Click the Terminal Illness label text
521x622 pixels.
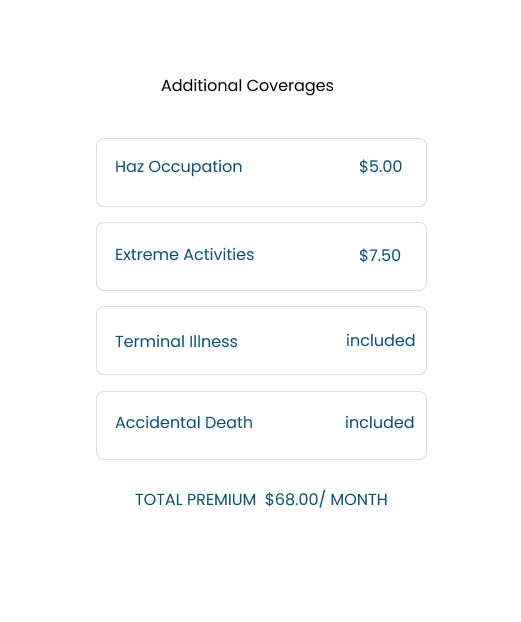pyautogui.click(x=176, y=342)
